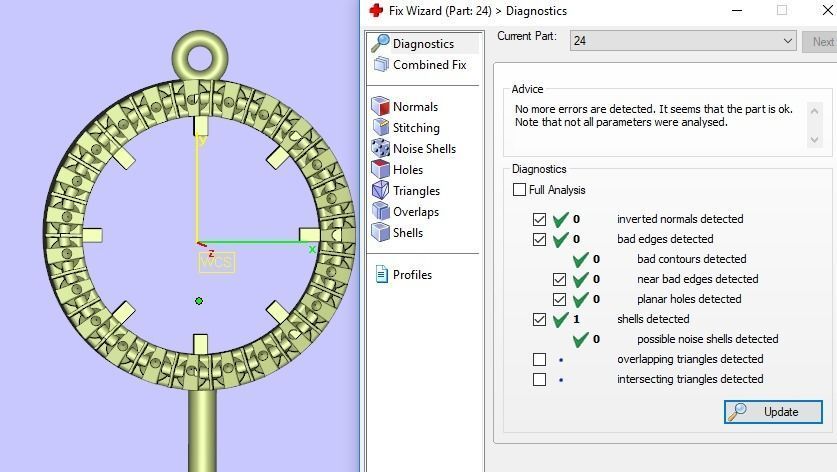Click the green dot marker in the viewport
The image size is (837, 472).
point(199,301)
